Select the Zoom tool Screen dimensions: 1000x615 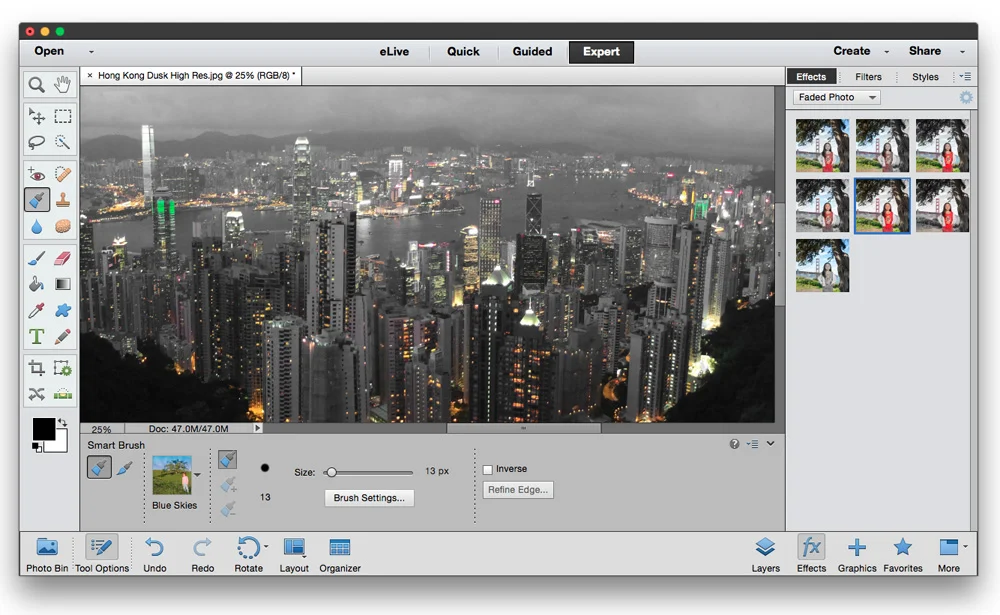36,84
